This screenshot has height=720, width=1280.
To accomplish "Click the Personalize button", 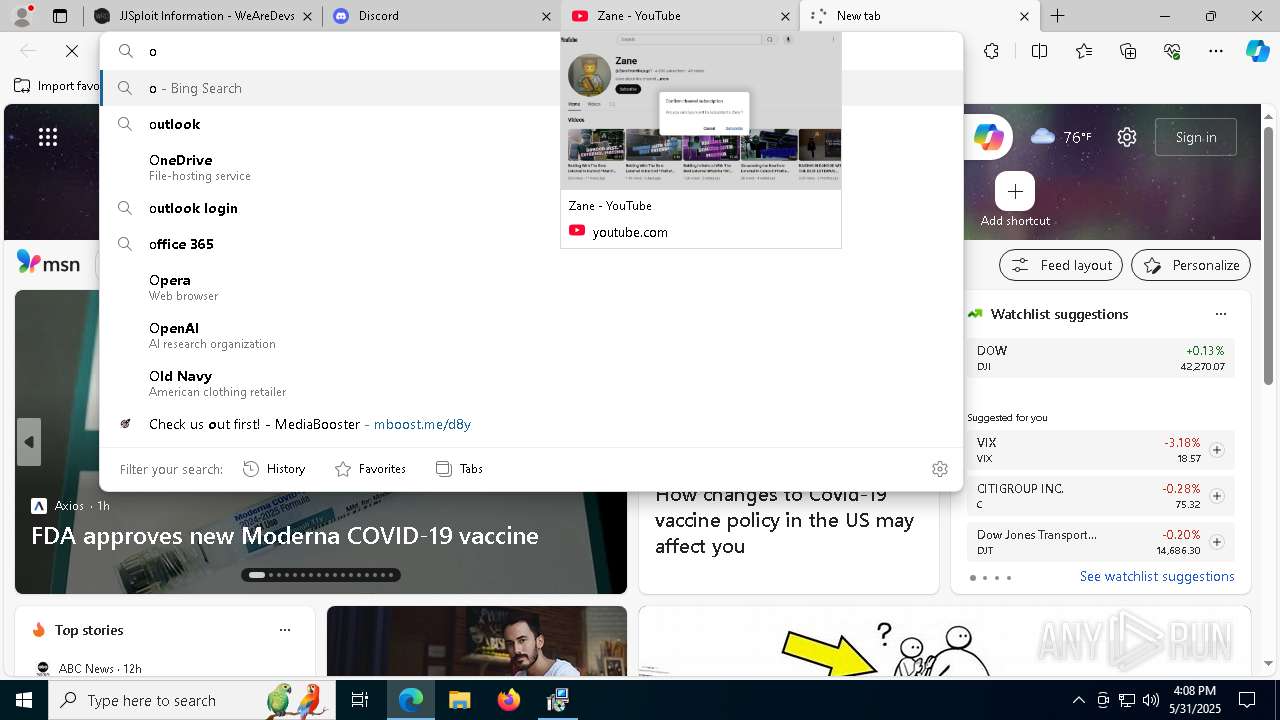I will (x=1191, y=265).
